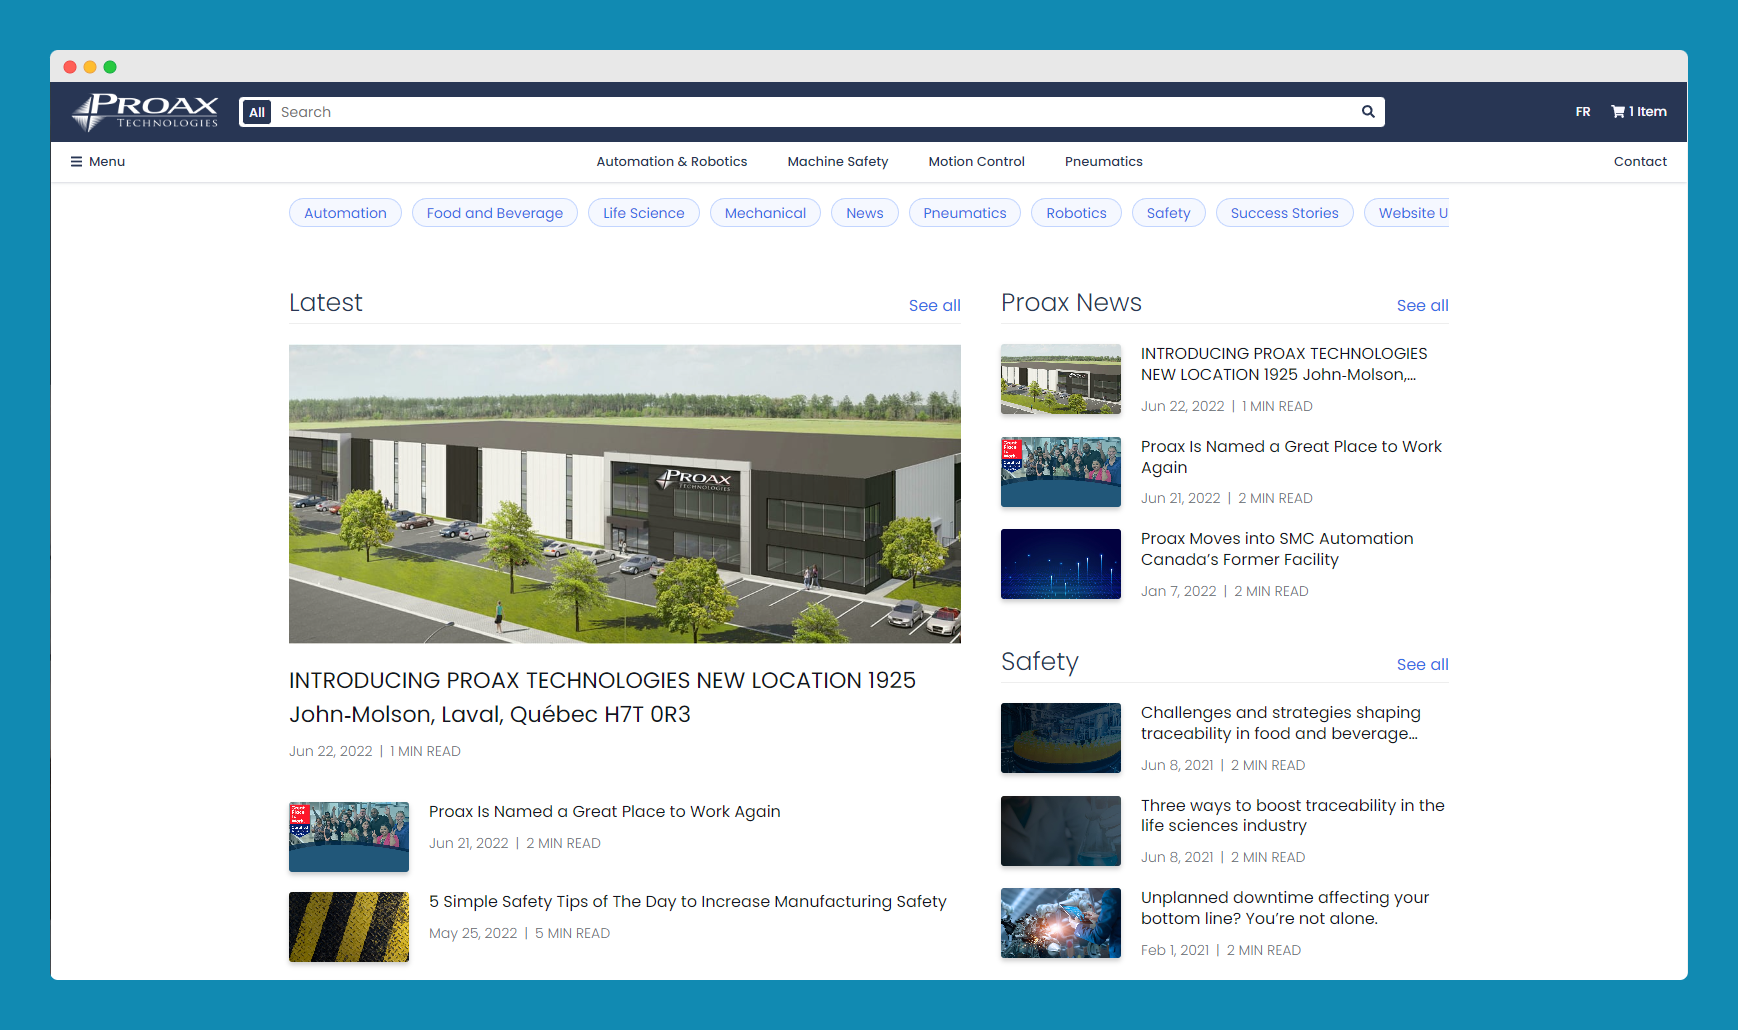
Task: Go to the Contact page
Action: pyautogui.click(x=1640, y=162)
